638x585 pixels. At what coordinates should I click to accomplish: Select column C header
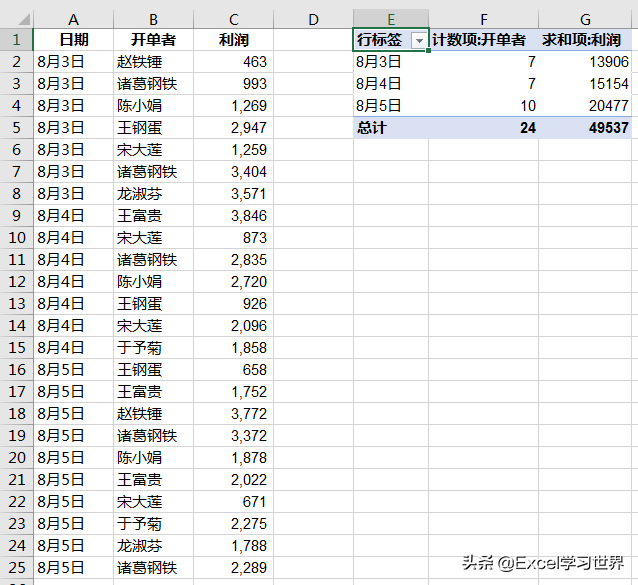234,19
